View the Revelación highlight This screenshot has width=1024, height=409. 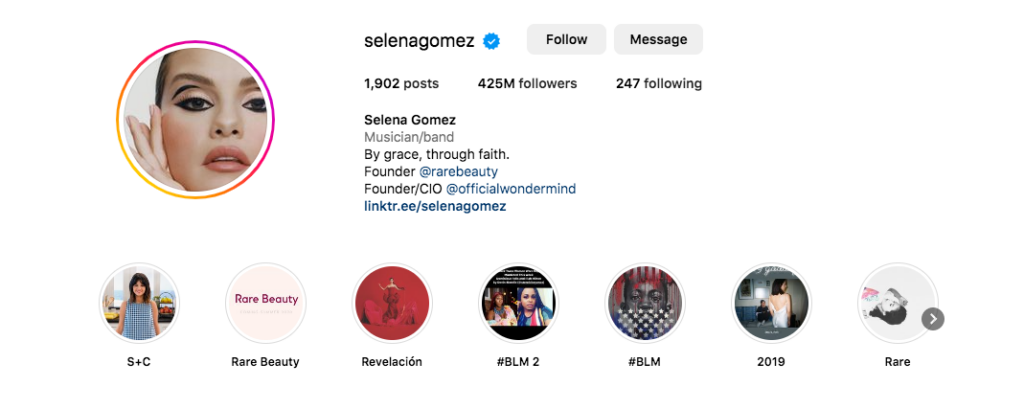392,303
